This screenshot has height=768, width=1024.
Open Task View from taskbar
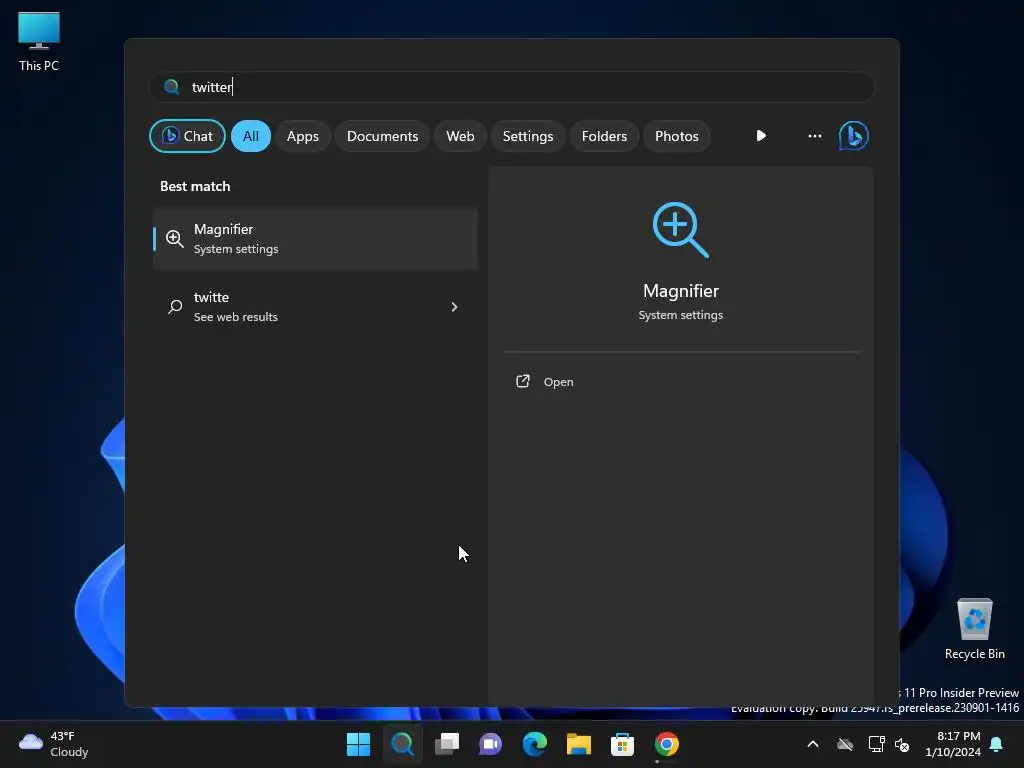click(447, 744)
